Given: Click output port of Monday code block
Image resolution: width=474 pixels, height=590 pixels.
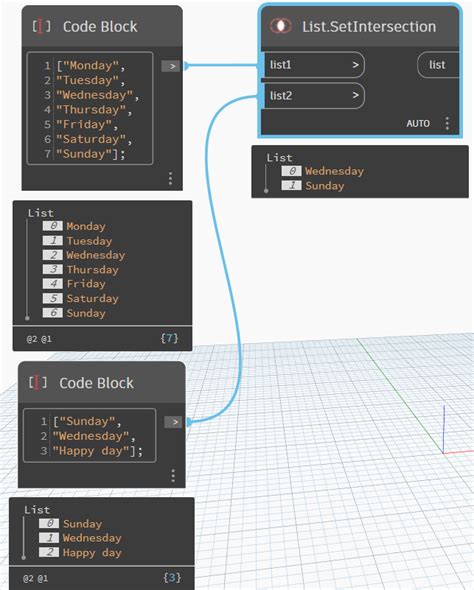Looking at the screenshot, I should (x=172, y=66).
